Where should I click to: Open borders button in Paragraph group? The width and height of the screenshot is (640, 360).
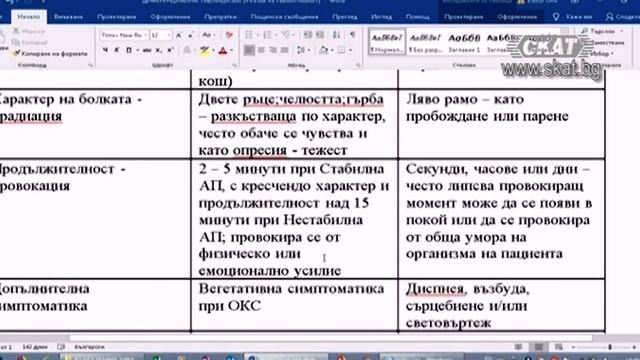tap(341, 50)
